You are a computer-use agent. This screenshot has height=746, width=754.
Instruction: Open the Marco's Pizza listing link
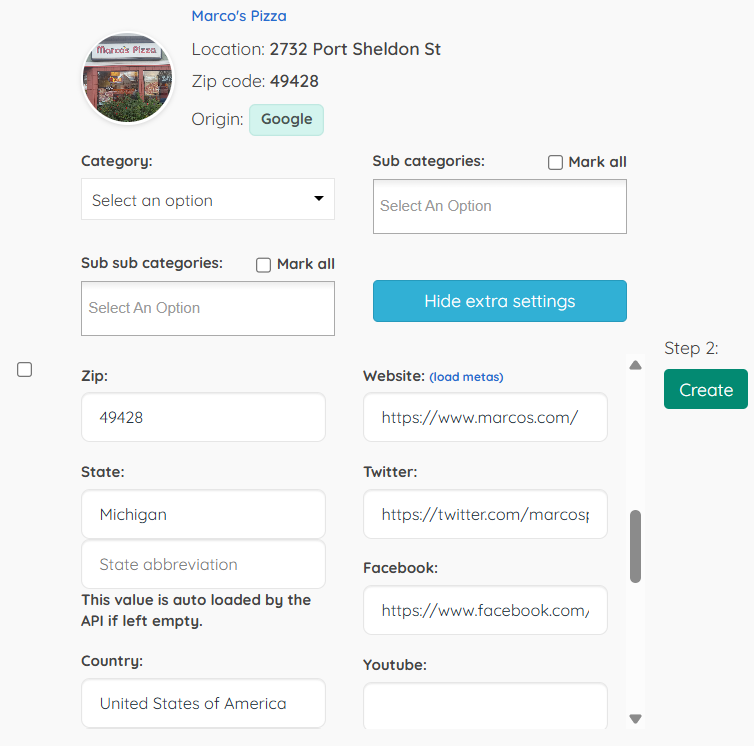point(239,16)
